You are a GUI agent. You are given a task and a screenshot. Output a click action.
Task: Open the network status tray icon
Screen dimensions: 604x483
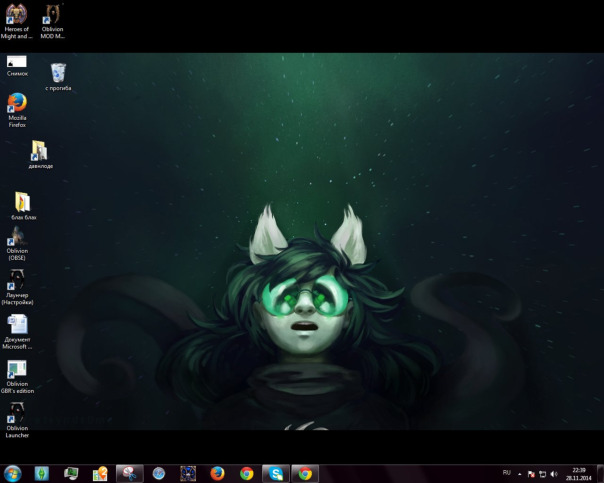pyautogui.click(x=542, y=474)
